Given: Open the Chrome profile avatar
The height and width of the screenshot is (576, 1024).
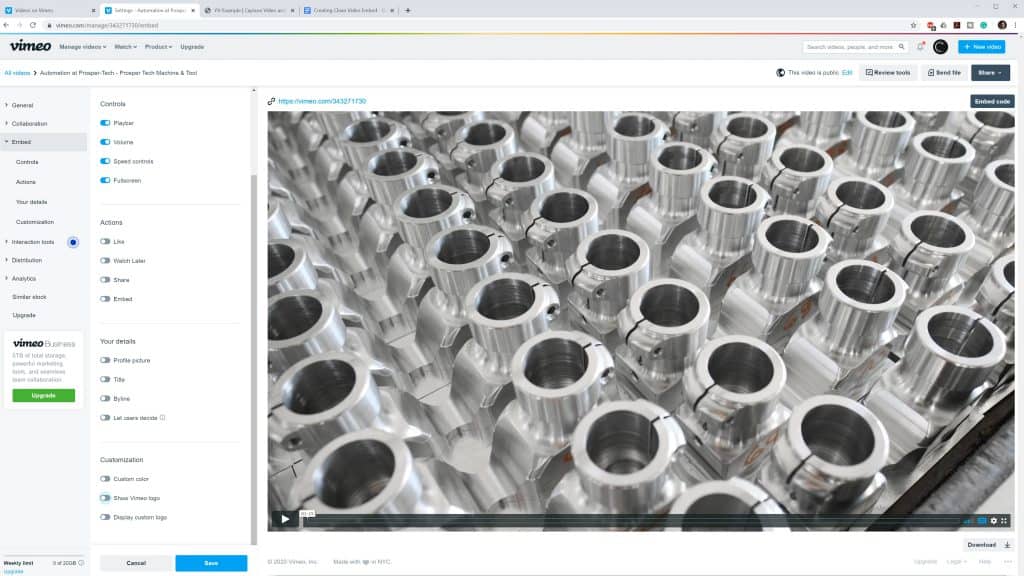Looking at the screenshot, I should (x=1002, y=25).
